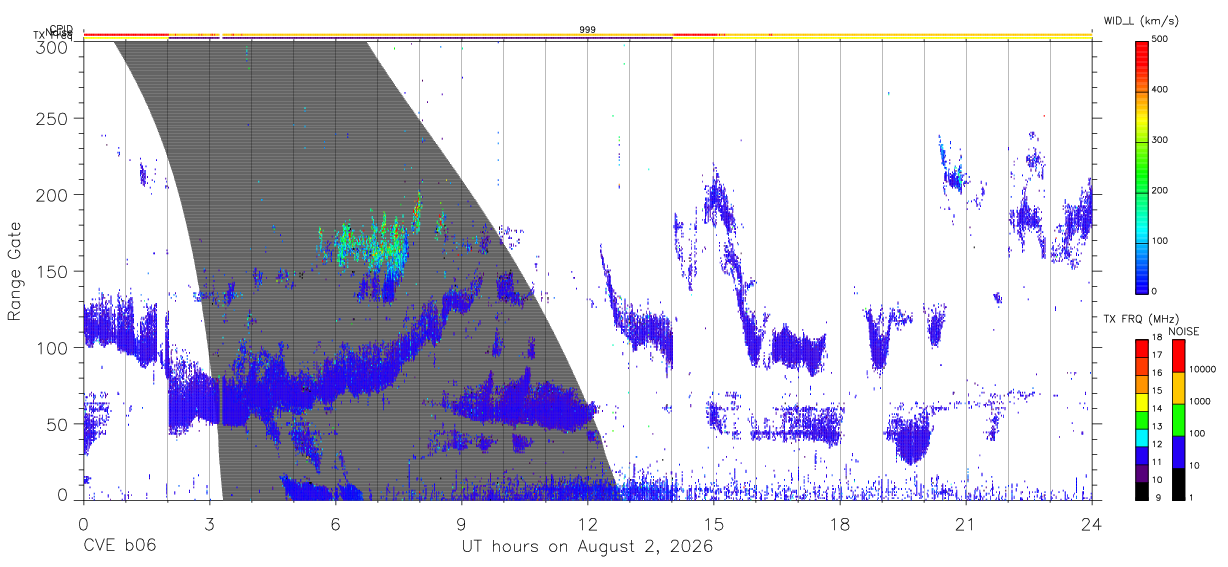Click the orange swatch in NOISE legend
The height and width of the screenshot is (567, 1228).
pyautogui.click(x=1178, y=388)
